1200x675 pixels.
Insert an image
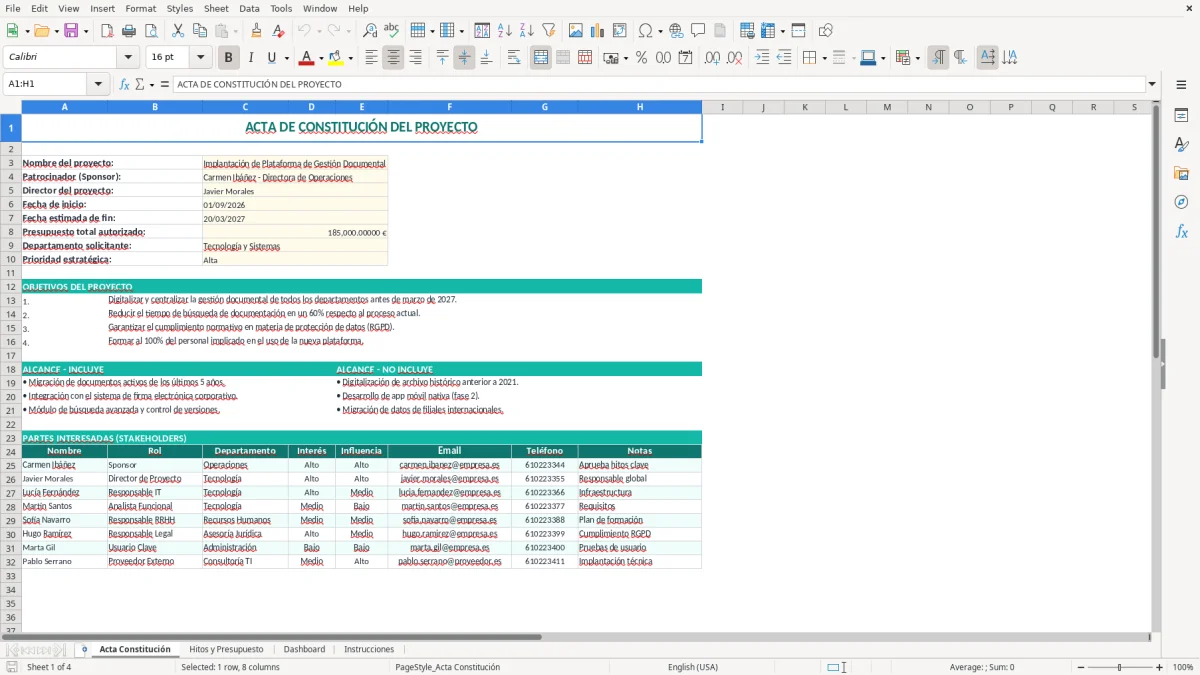coord(576,31)
